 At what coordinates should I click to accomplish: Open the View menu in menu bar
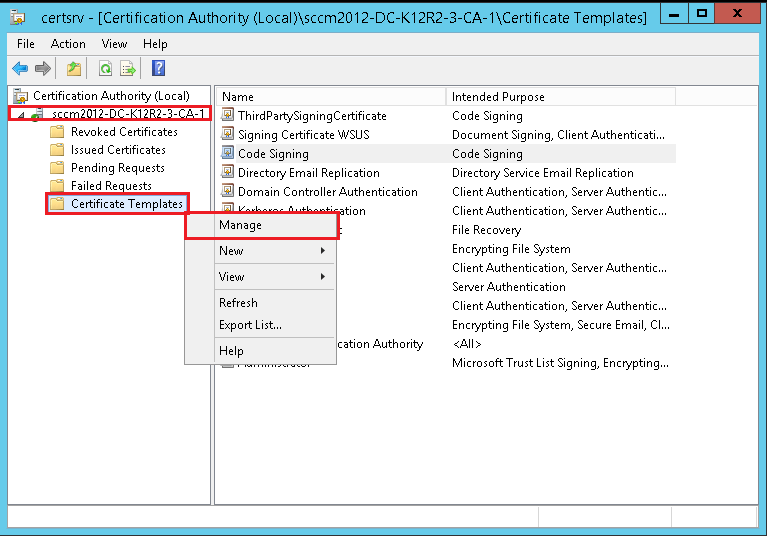coord(114,44)
